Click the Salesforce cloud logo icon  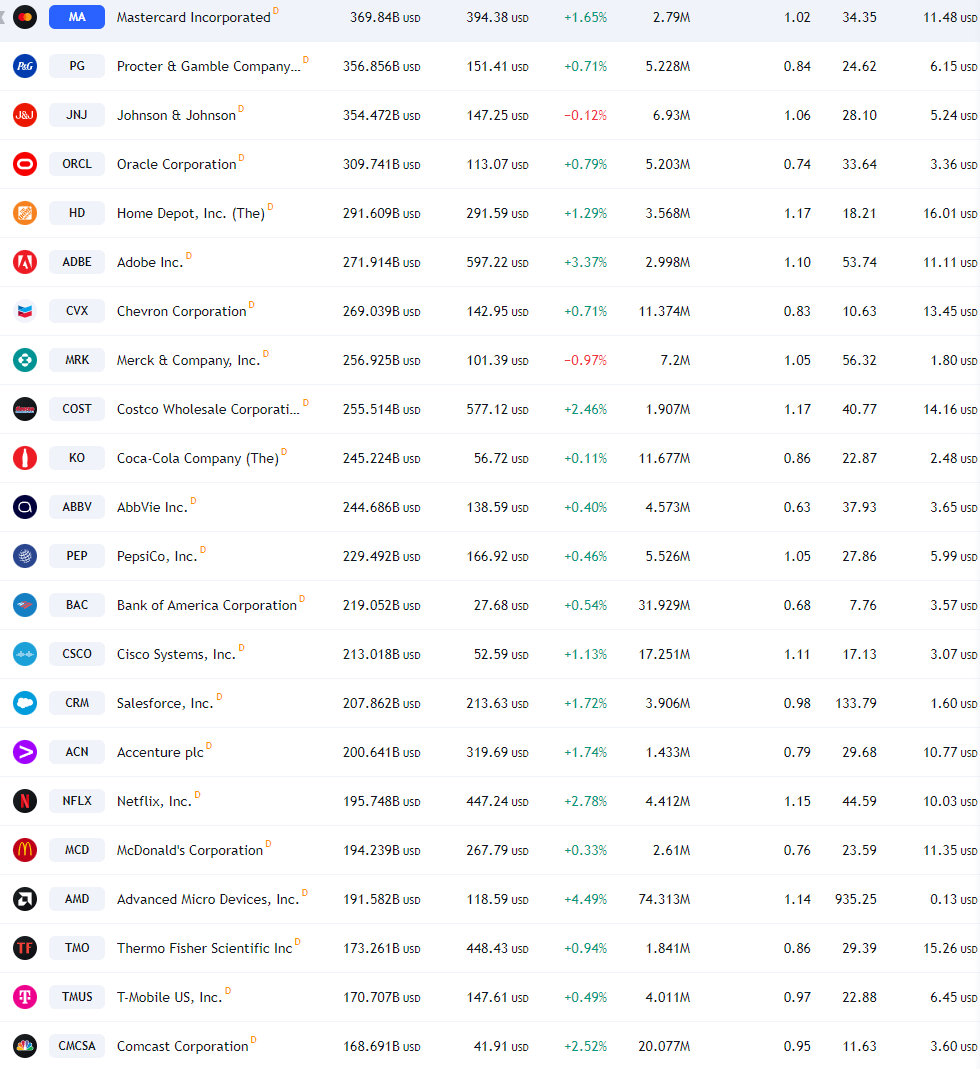25,703
